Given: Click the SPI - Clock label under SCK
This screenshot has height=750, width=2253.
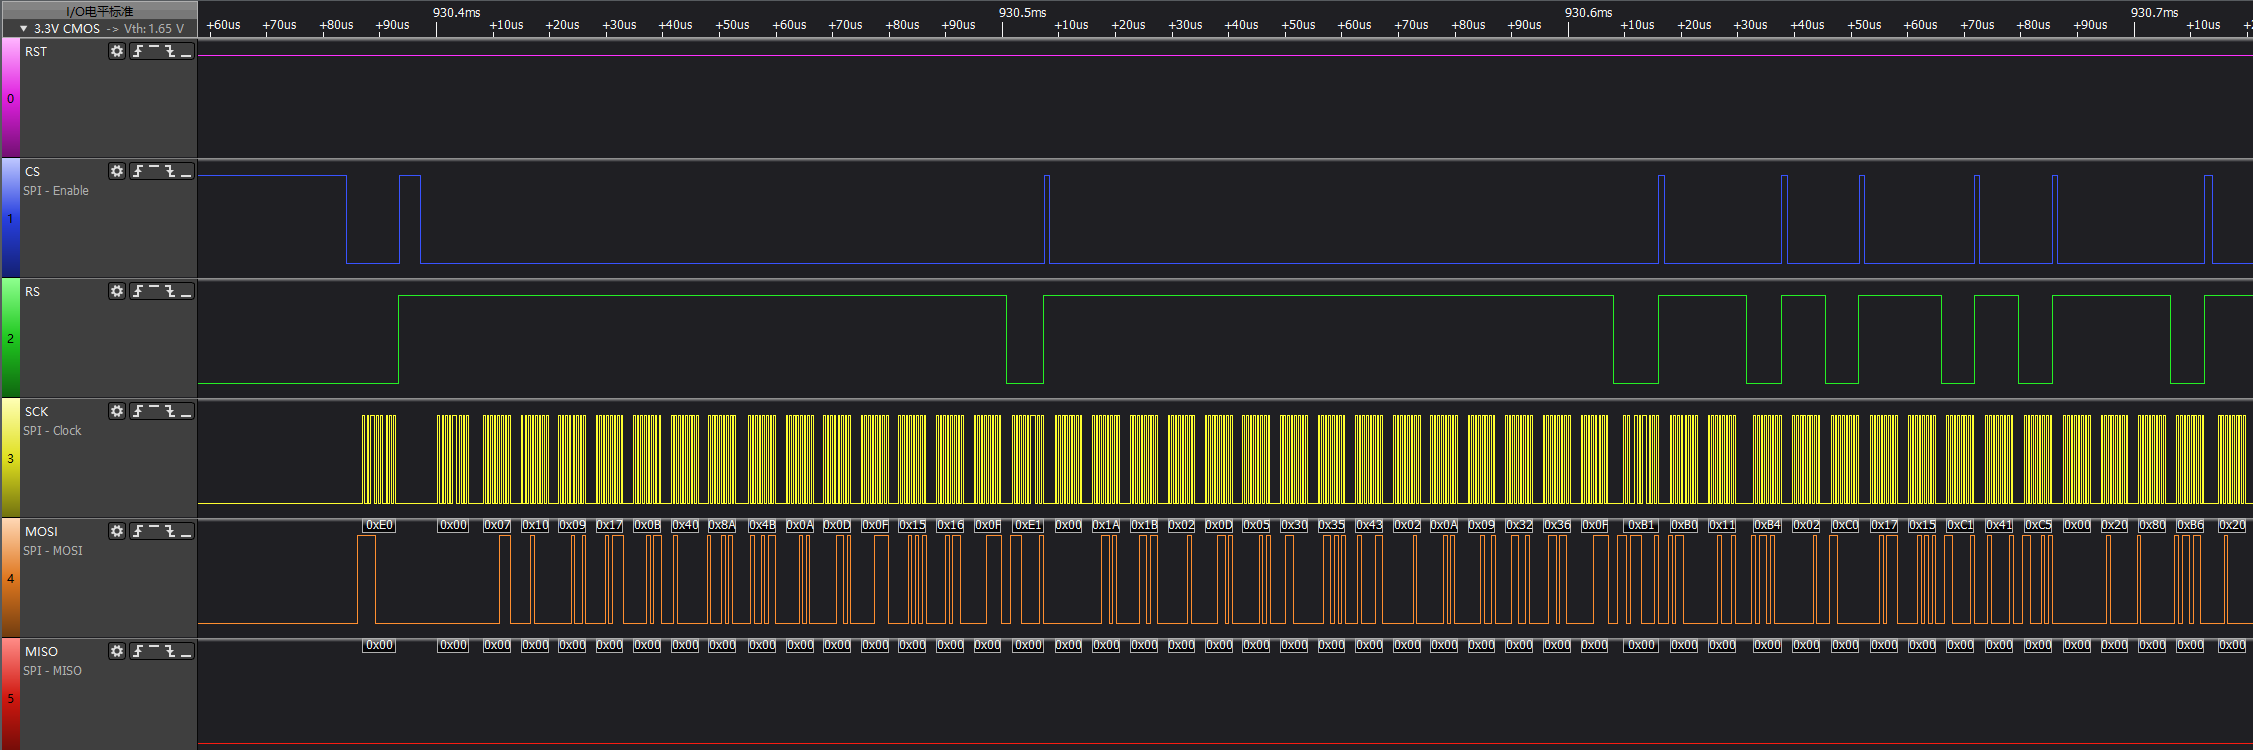Looking at the screenshot, I should 53,431.
